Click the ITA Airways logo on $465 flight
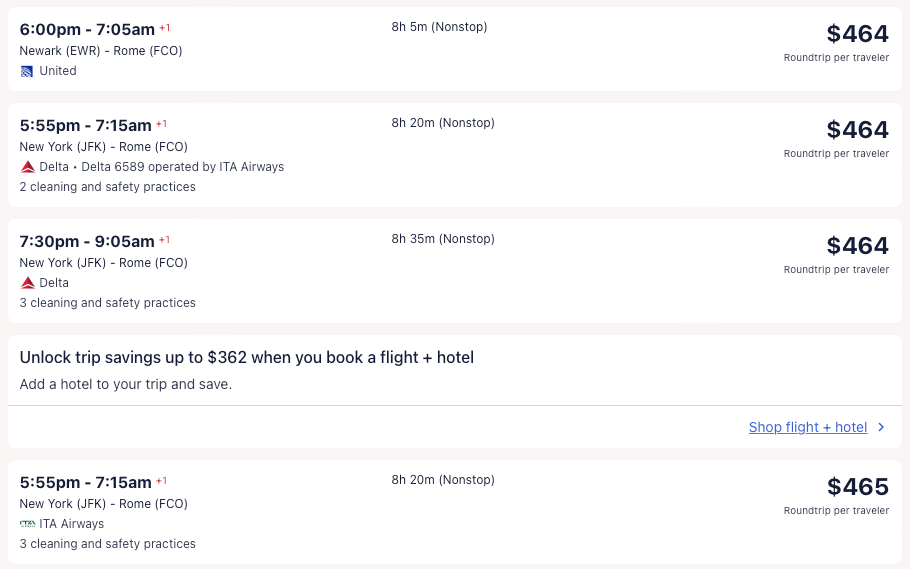The image size is (910, 569). (x=28, y=524)
